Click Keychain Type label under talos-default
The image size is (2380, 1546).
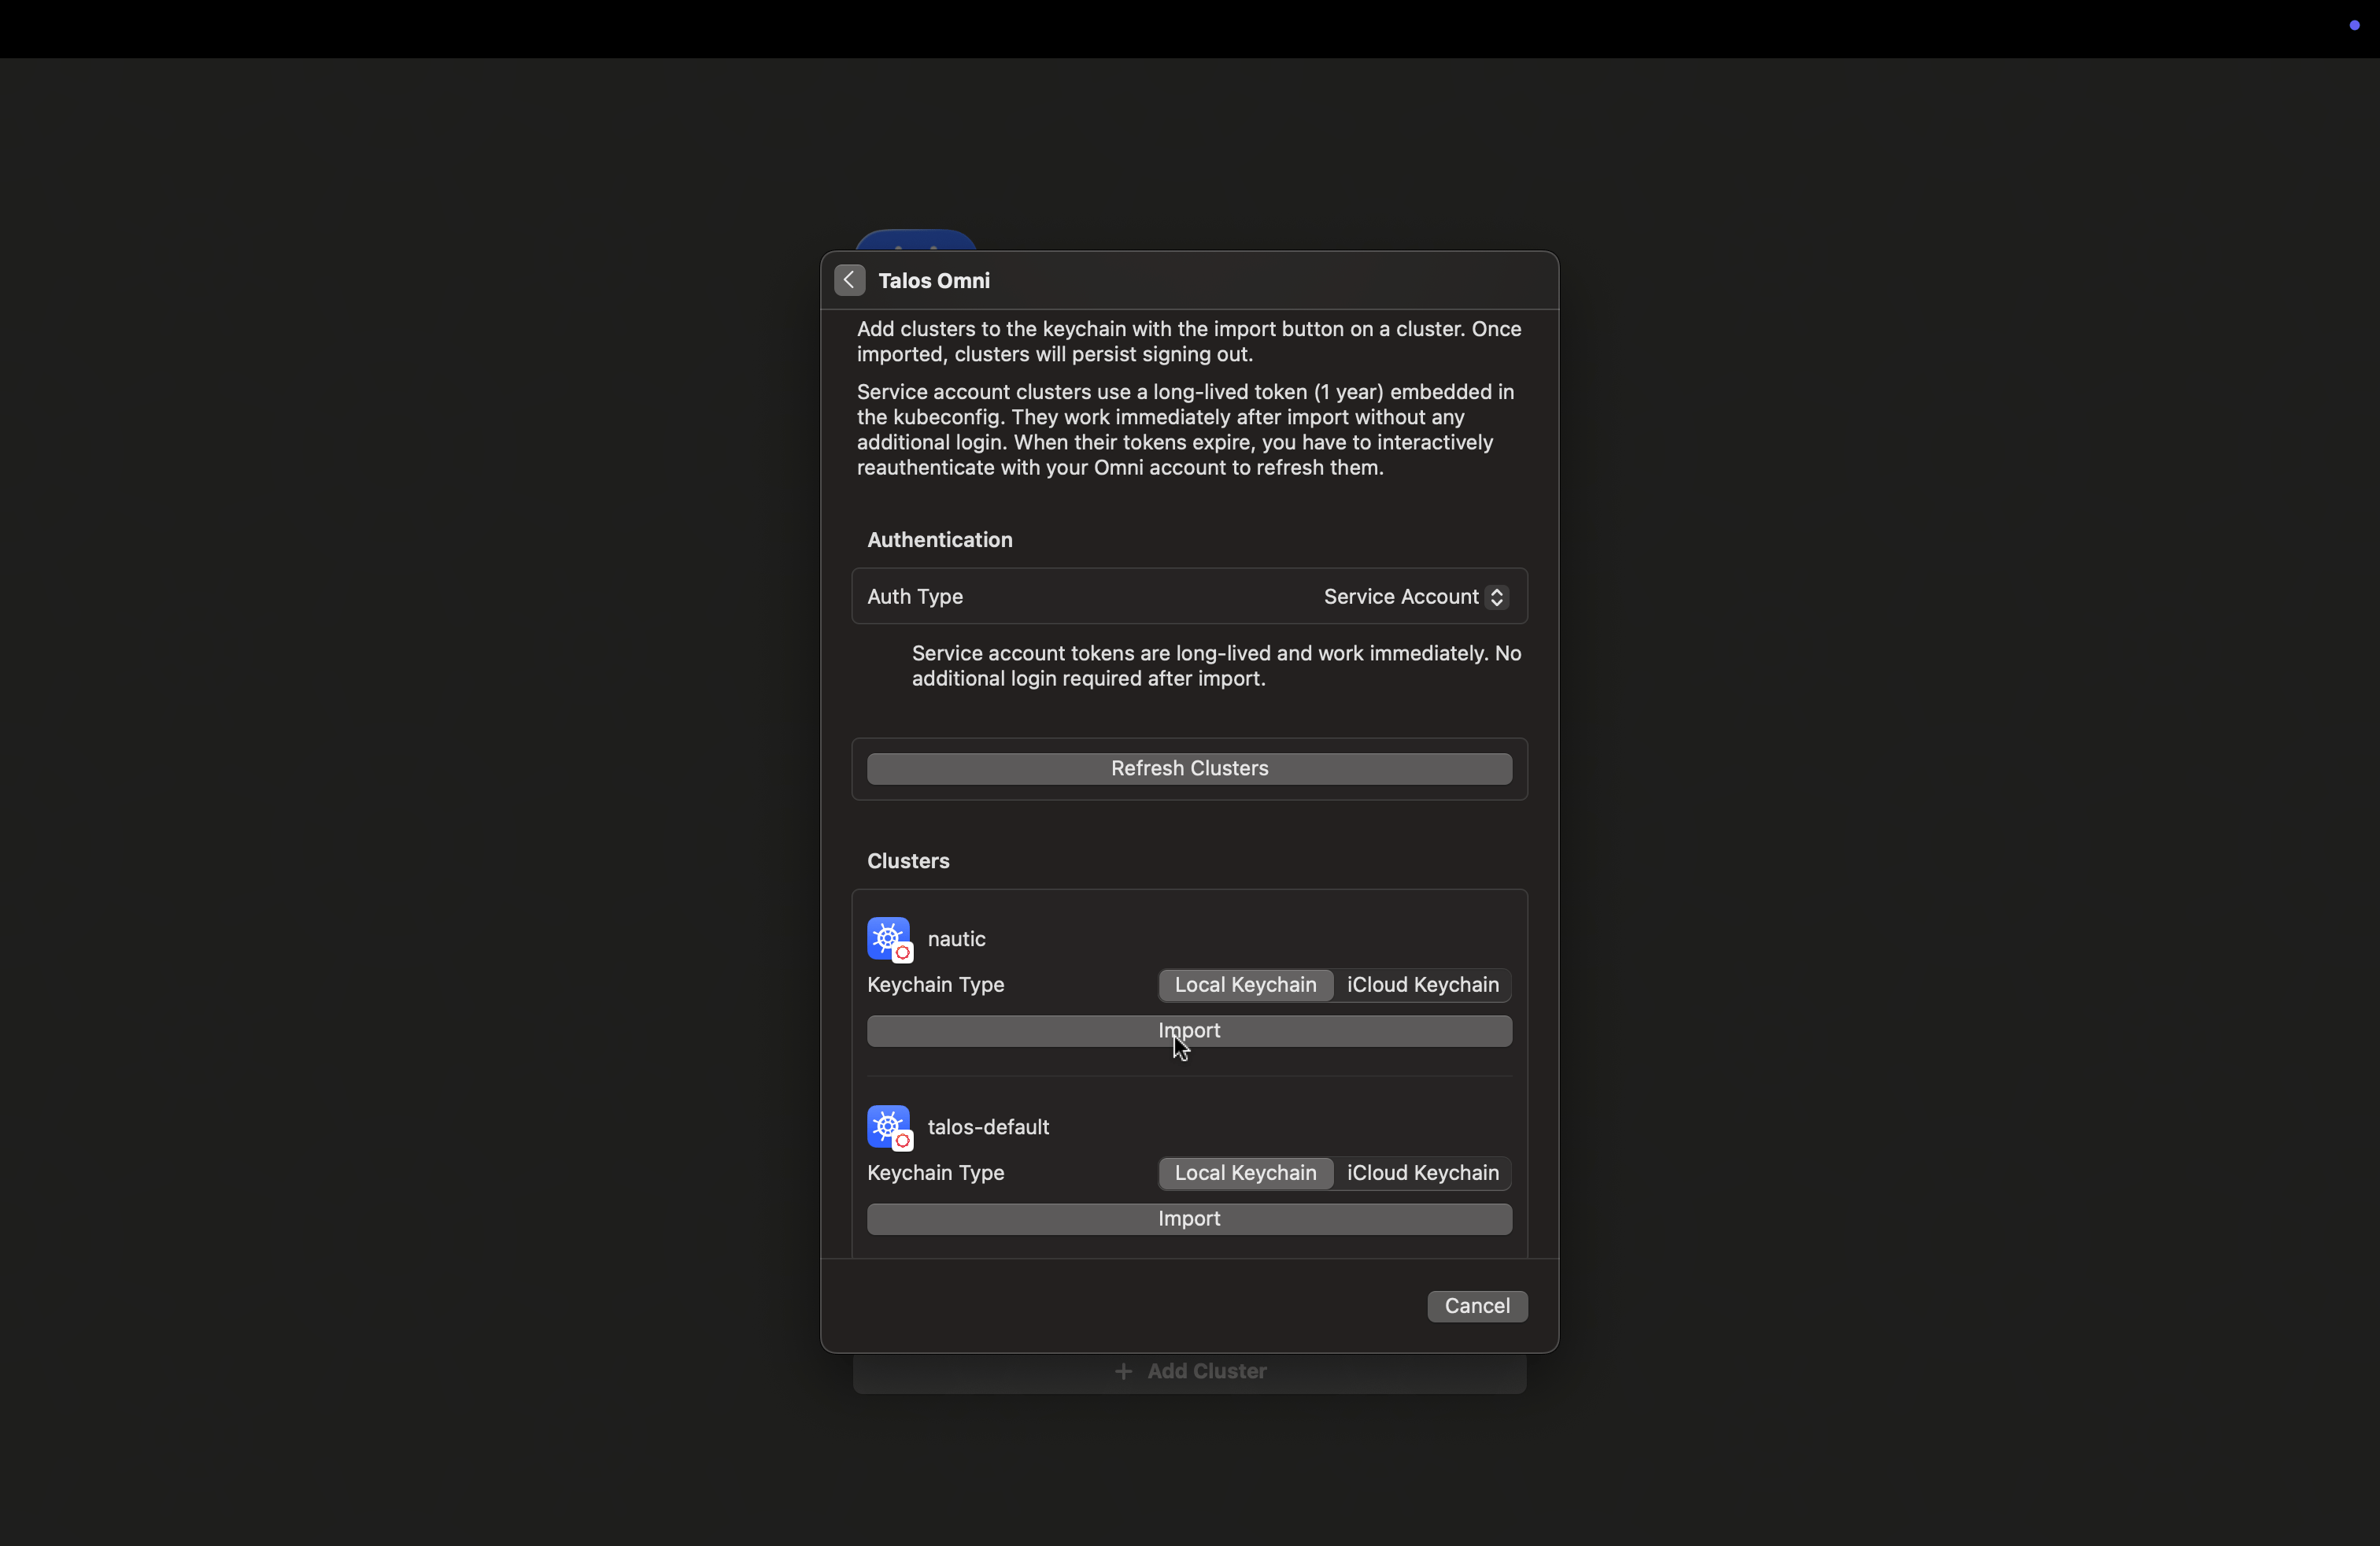click(935, 1173)
